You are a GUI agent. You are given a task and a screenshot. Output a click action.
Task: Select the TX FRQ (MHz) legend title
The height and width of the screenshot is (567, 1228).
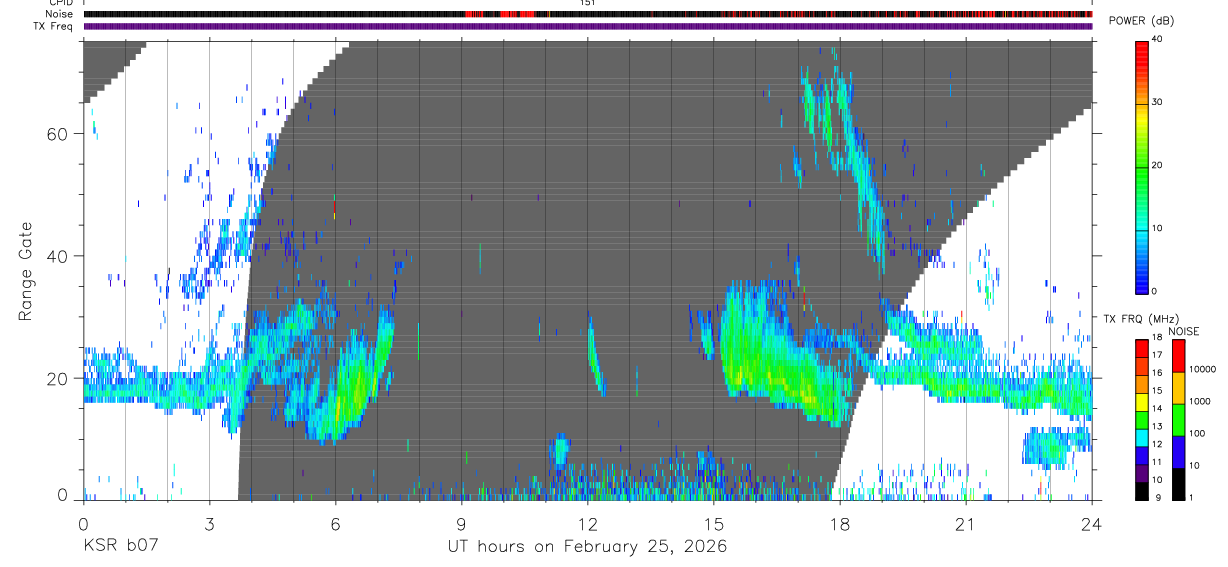pos(1140,318)
